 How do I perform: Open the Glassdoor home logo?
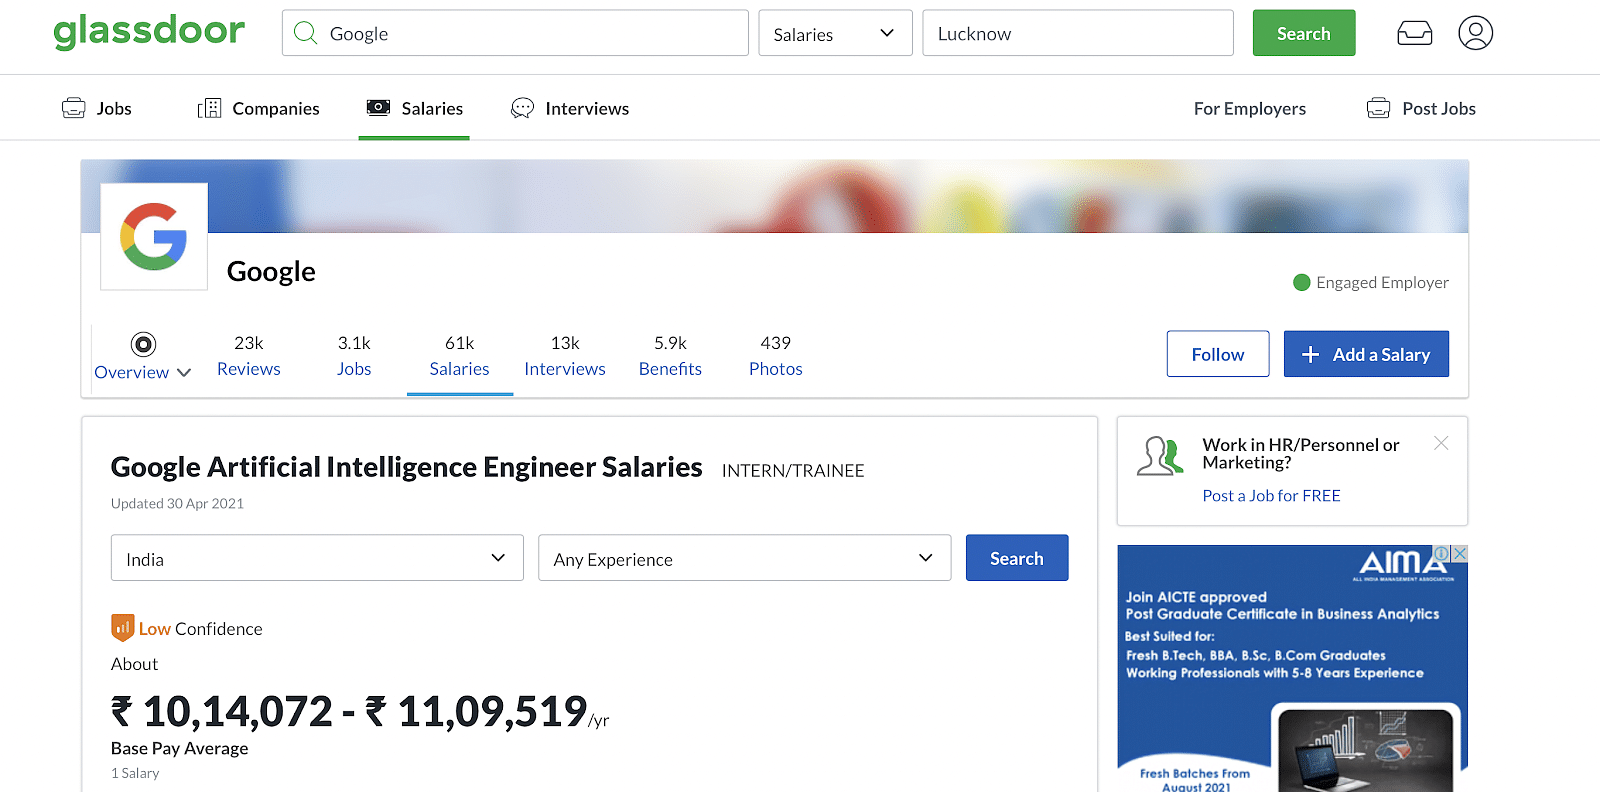(x=149, y=32)
